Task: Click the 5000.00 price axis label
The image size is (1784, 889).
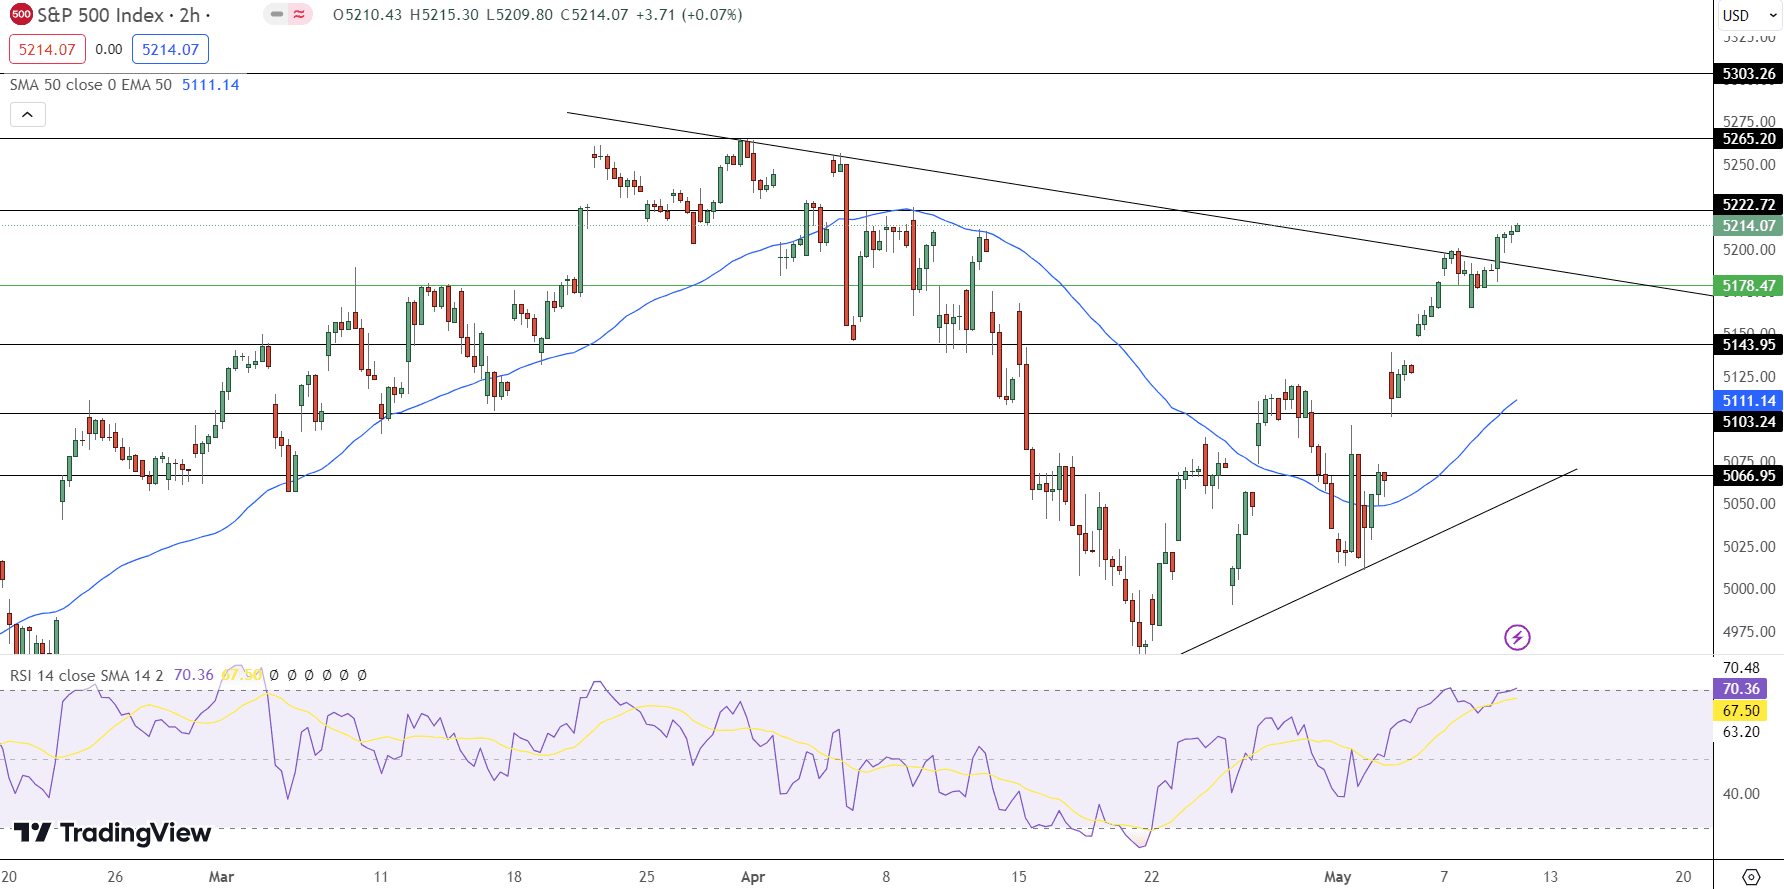Action: click(1749, 589)
